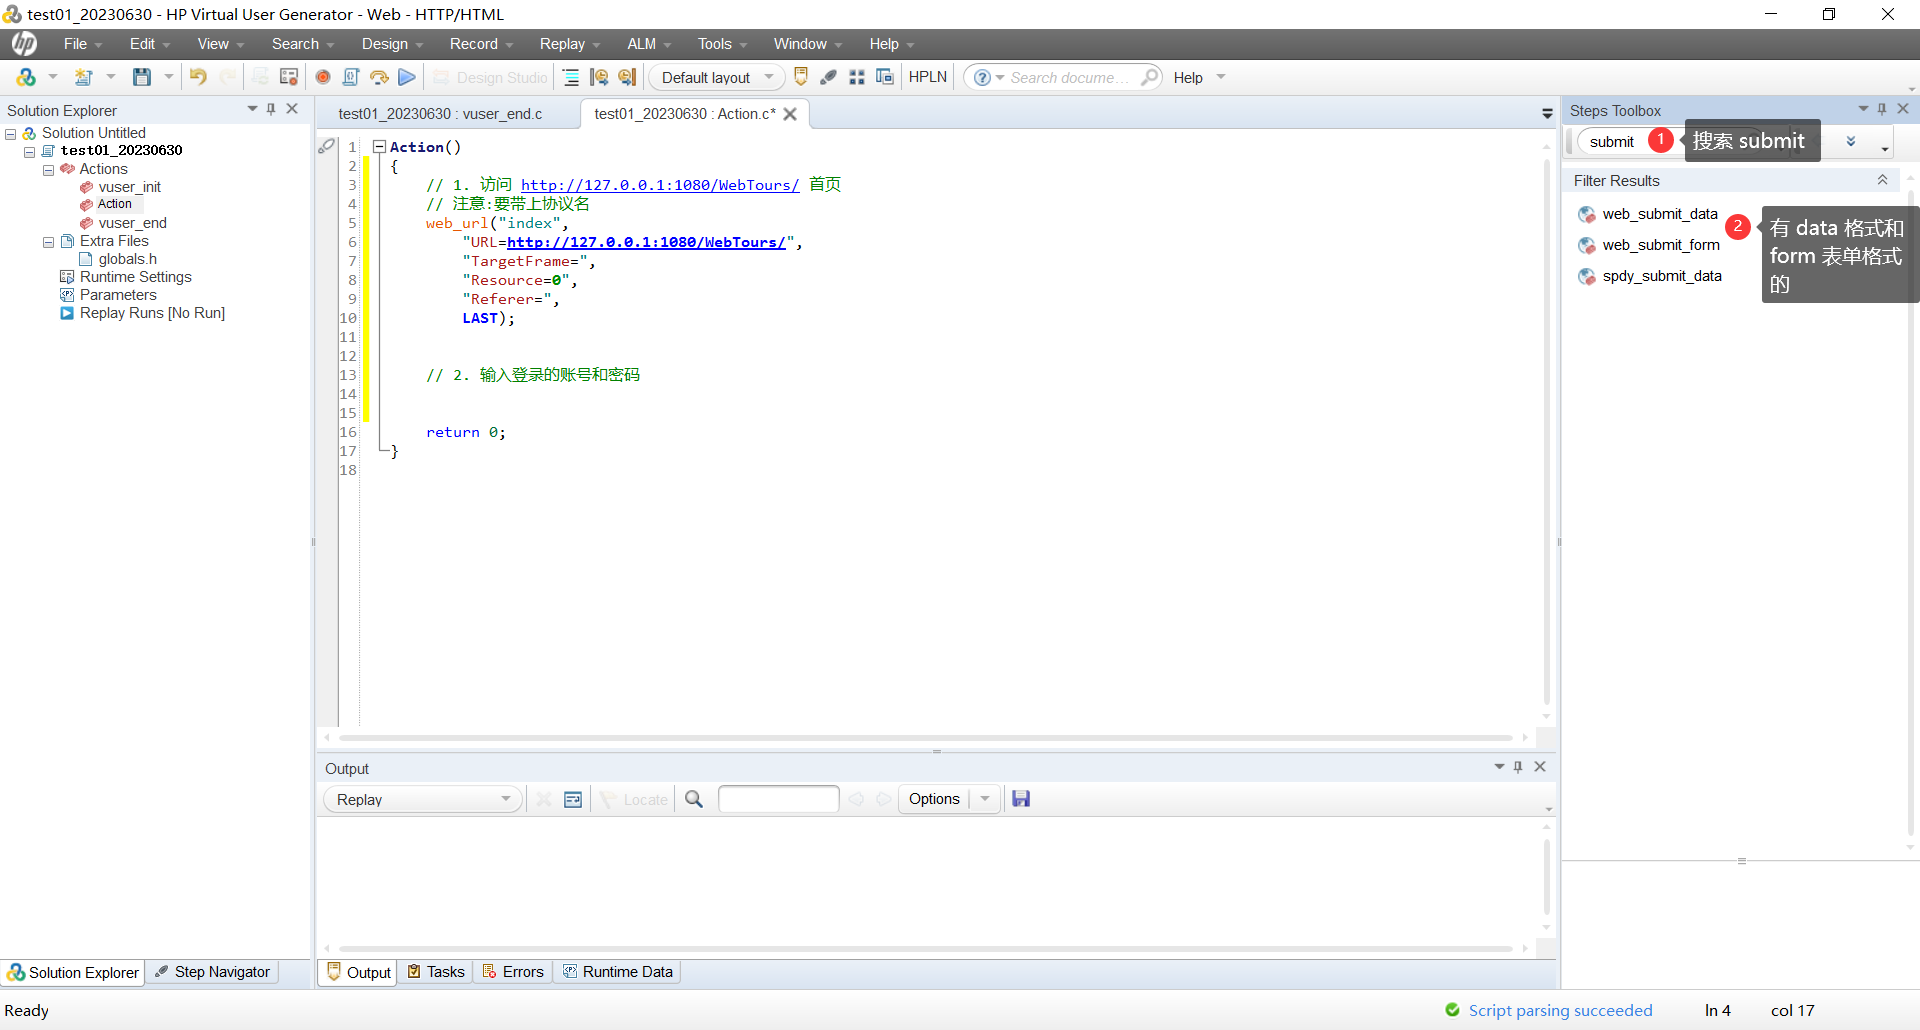This screenshot has width=1920, height=1030.
Task: Save output log with the blue disk icon
Action: coord(1021,798)
